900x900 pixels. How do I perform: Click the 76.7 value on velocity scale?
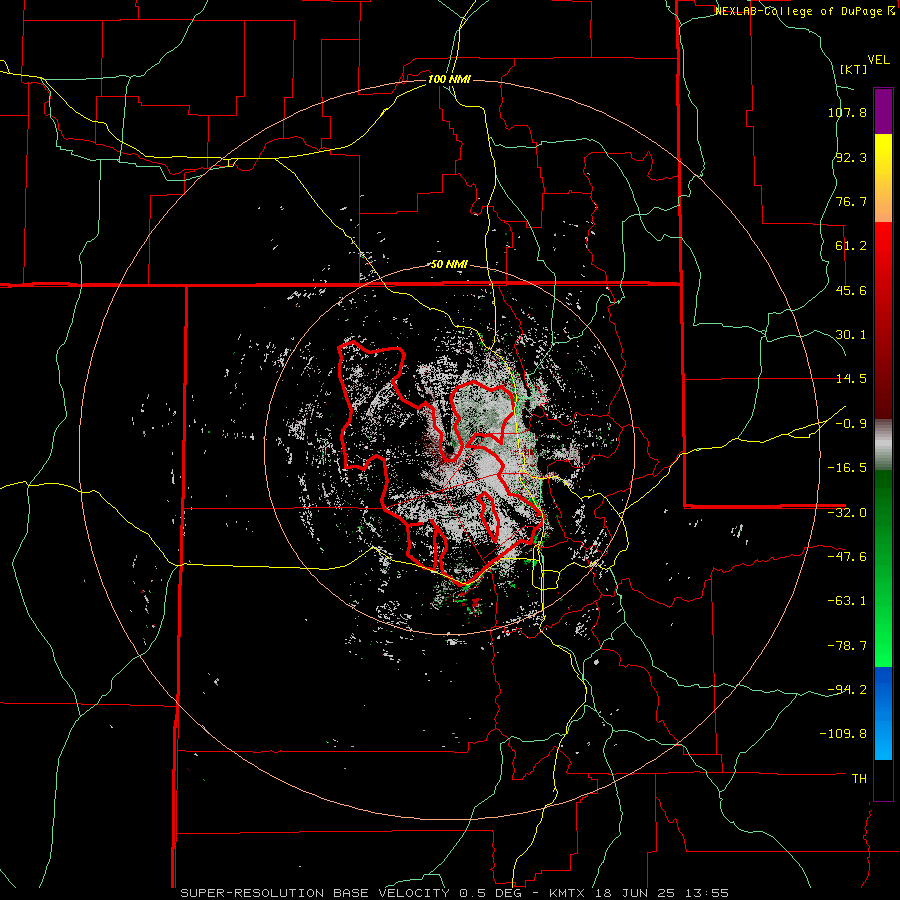[851, 201]
